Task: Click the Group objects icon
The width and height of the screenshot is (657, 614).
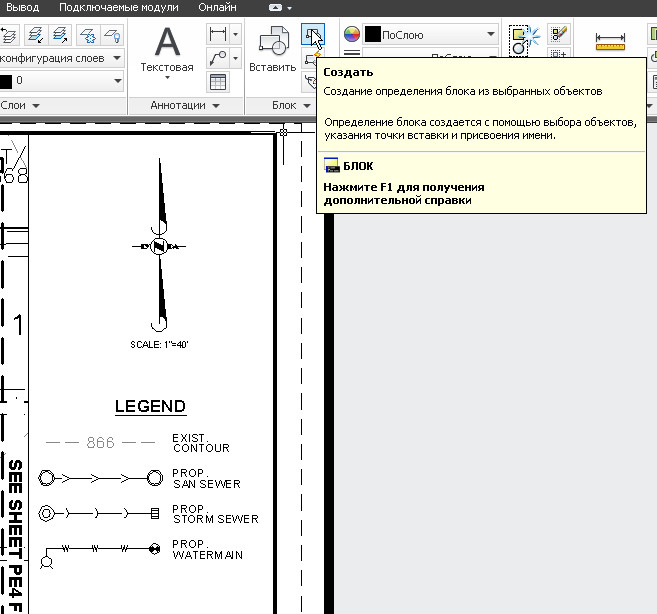Action: [522, 40]
